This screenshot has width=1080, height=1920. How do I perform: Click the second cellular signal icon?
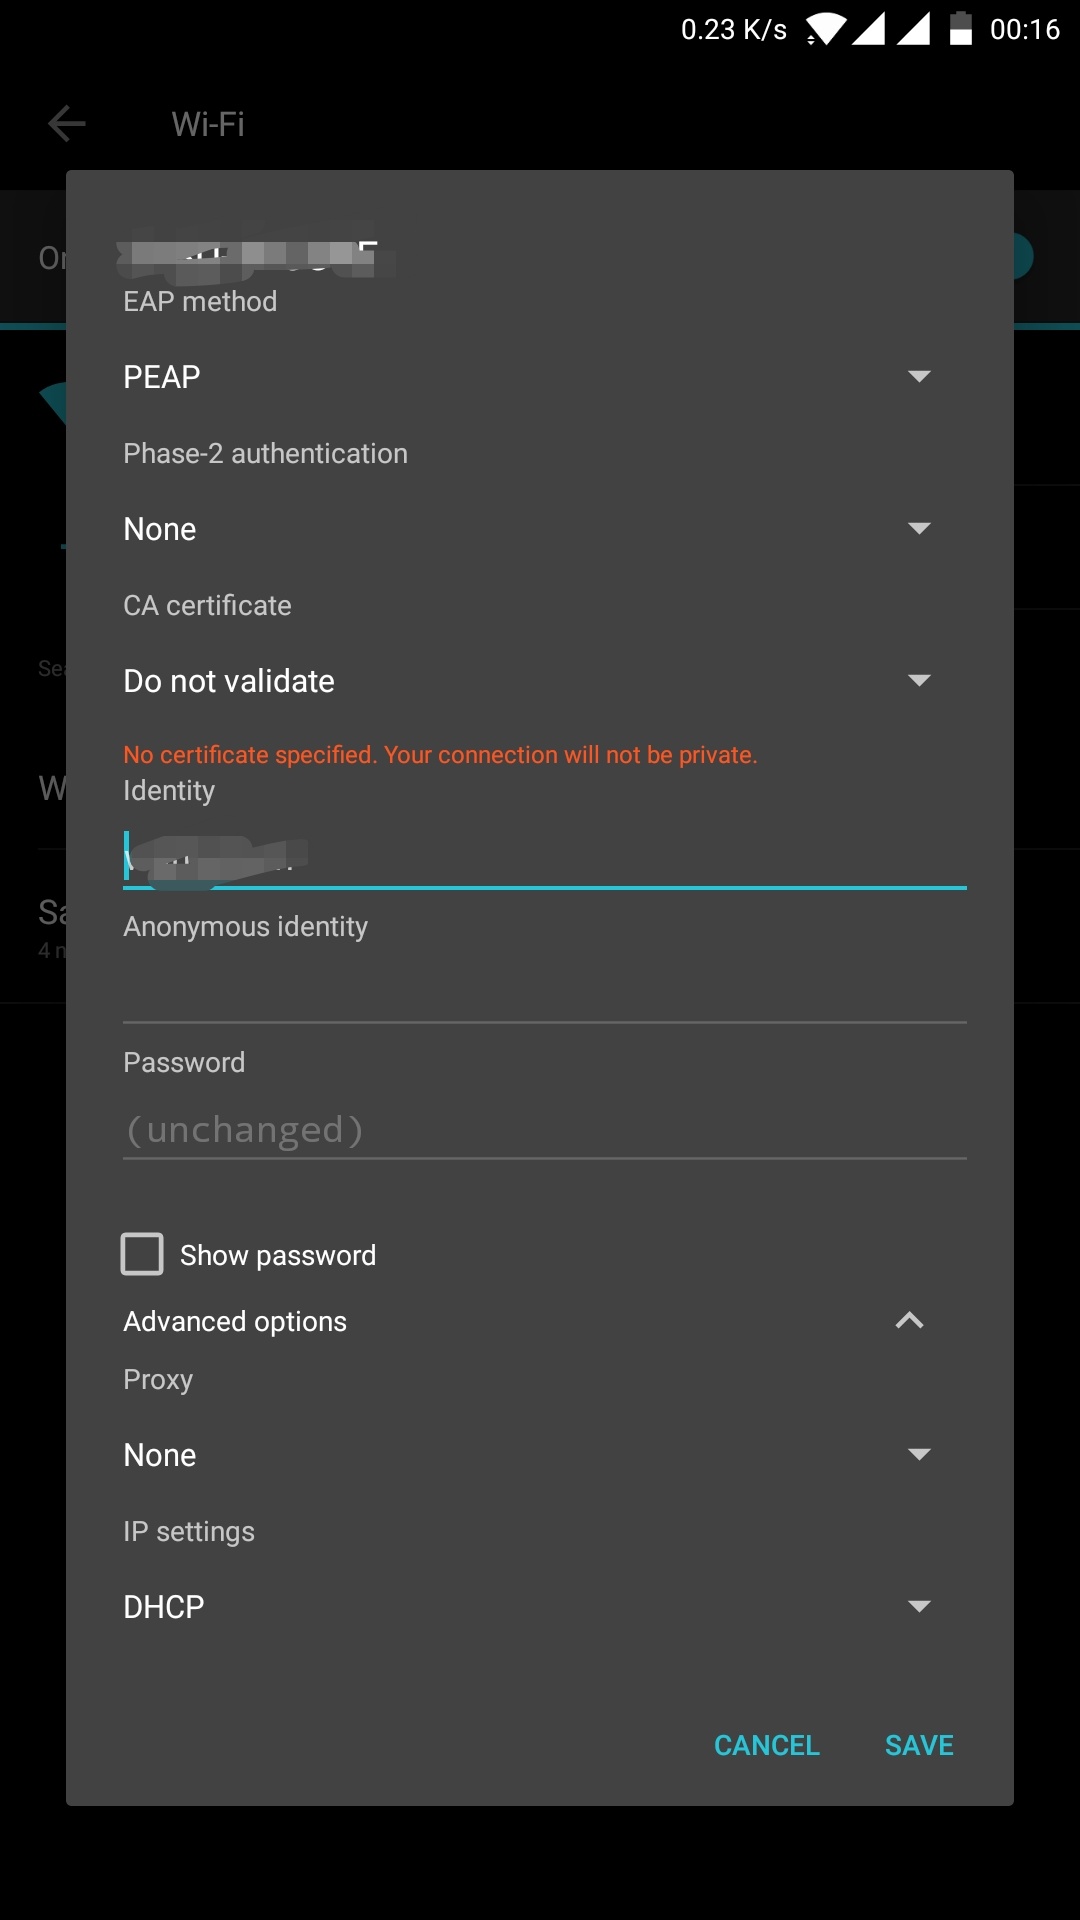click(x=916, y=29)
